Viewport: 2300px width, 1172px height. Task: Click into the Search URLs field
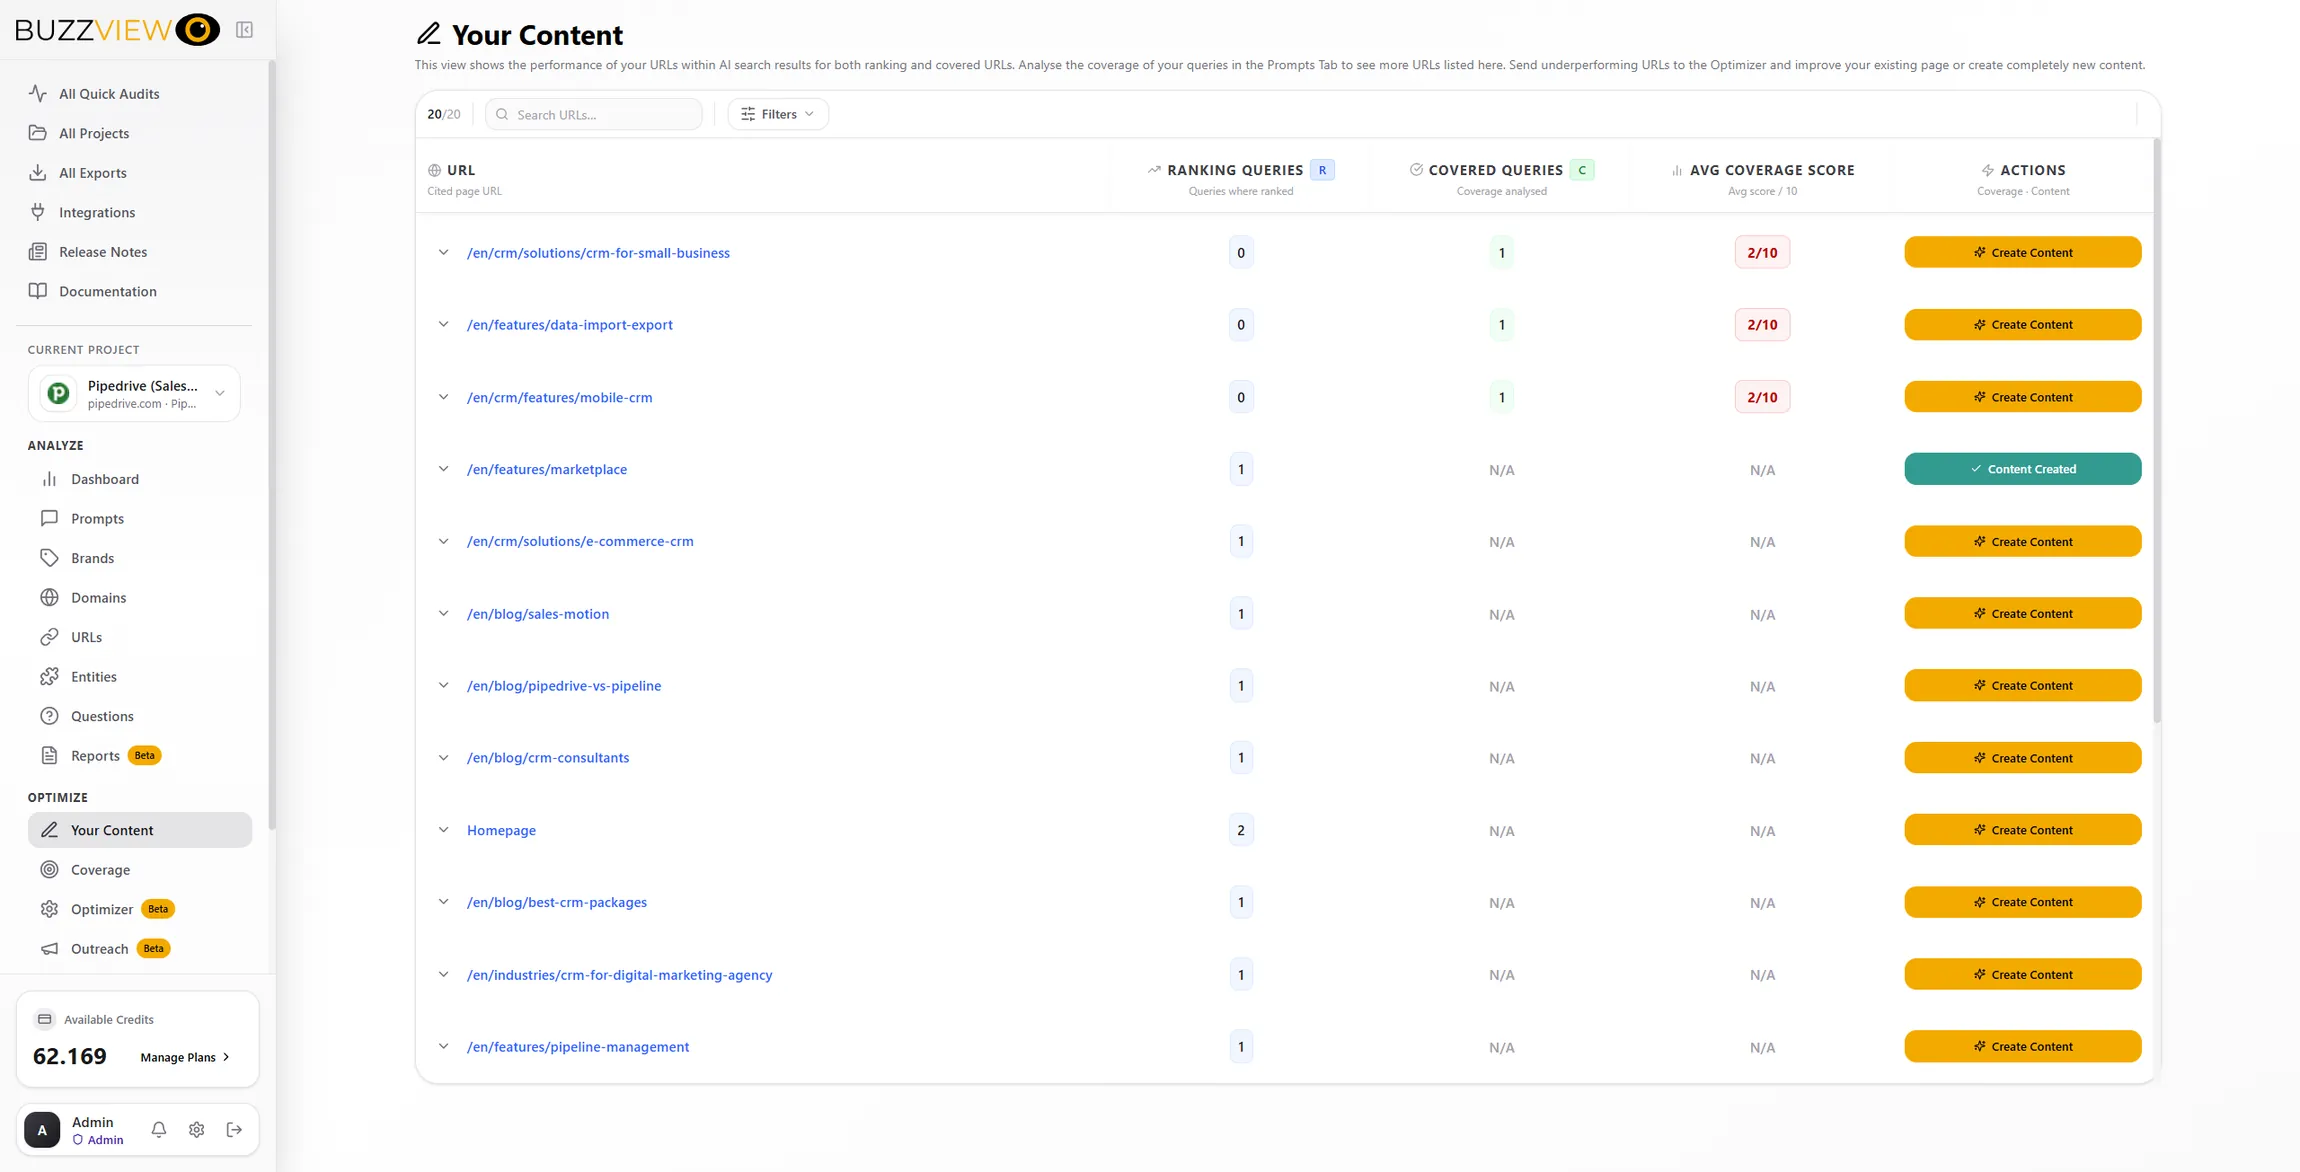(x=593, y=114)
